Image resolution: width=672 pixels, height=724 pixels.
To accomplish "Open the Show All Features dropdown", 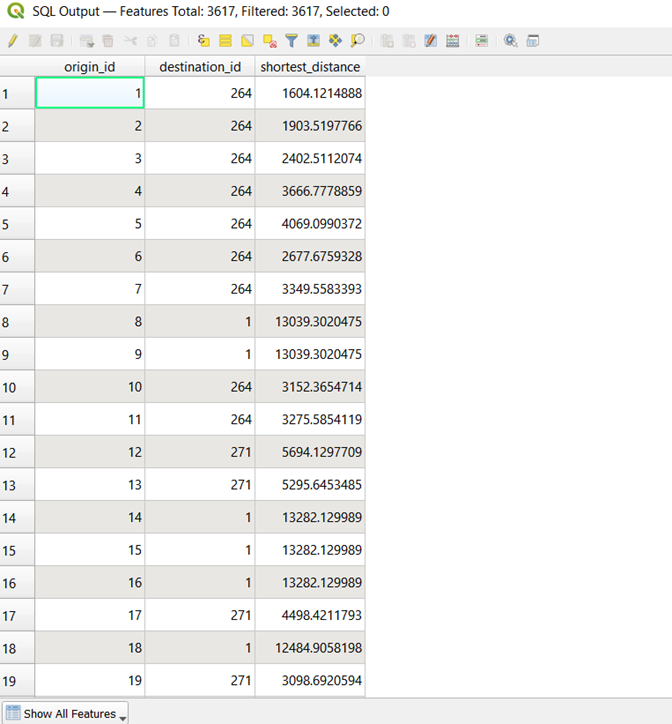I will tap(66, 714).
